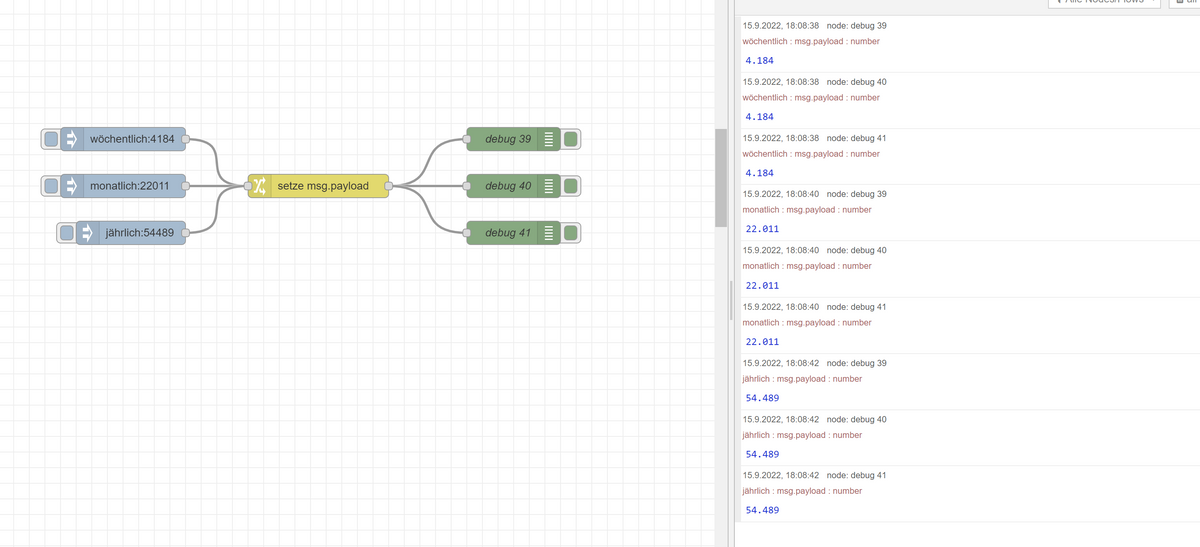Image resolution: width=1200 pixels, height=547 pixels.
Task: Click the wöchentlich inject arrow icon
Action: click(70, 139)
